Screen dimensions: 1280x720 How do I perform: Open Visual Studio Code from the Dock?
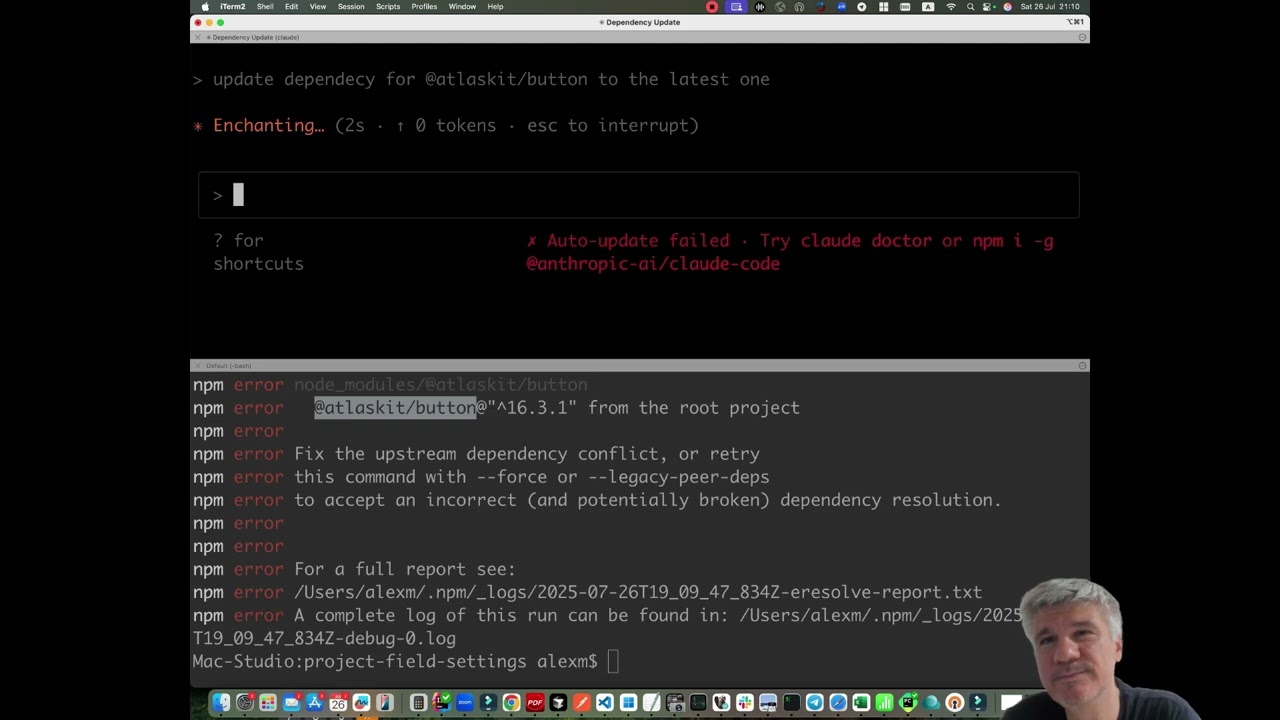pyautogui.click(x=605, y=703)
